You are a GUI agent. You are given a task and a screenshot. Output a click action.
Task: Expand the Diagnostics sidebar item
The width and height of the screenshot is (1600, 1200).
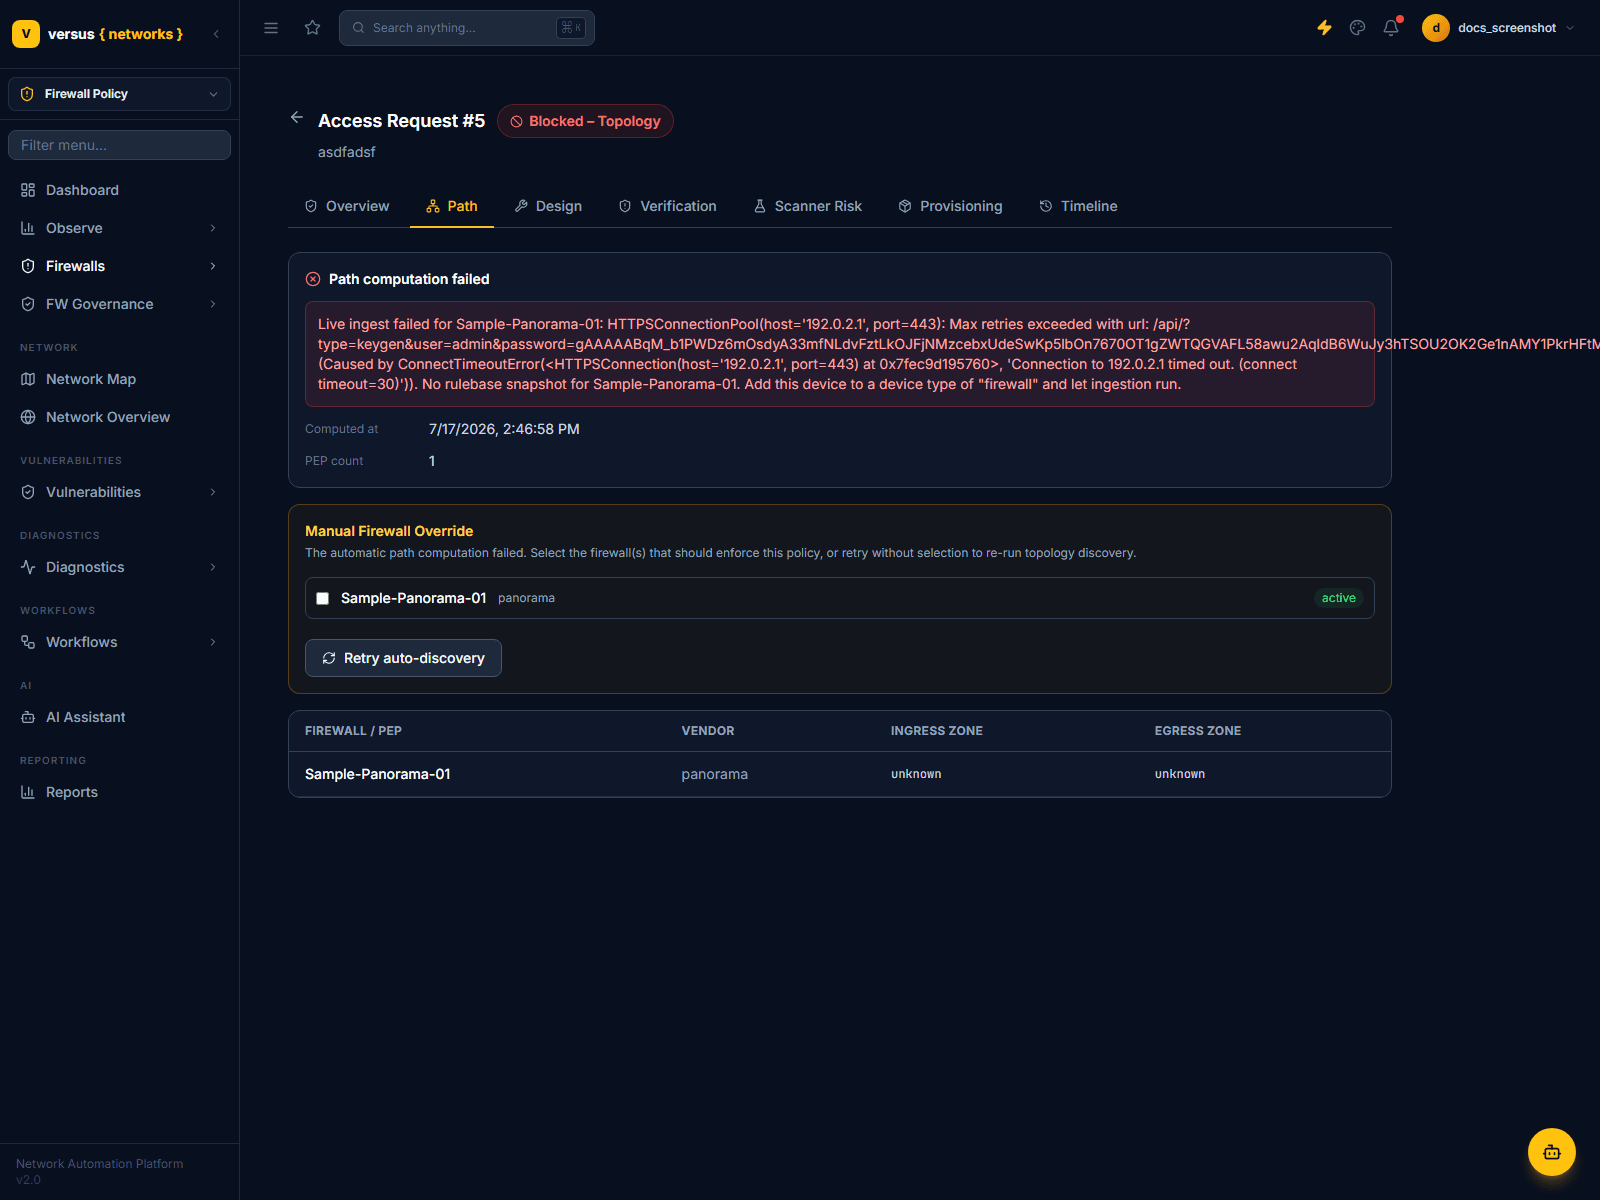(120, 567)
